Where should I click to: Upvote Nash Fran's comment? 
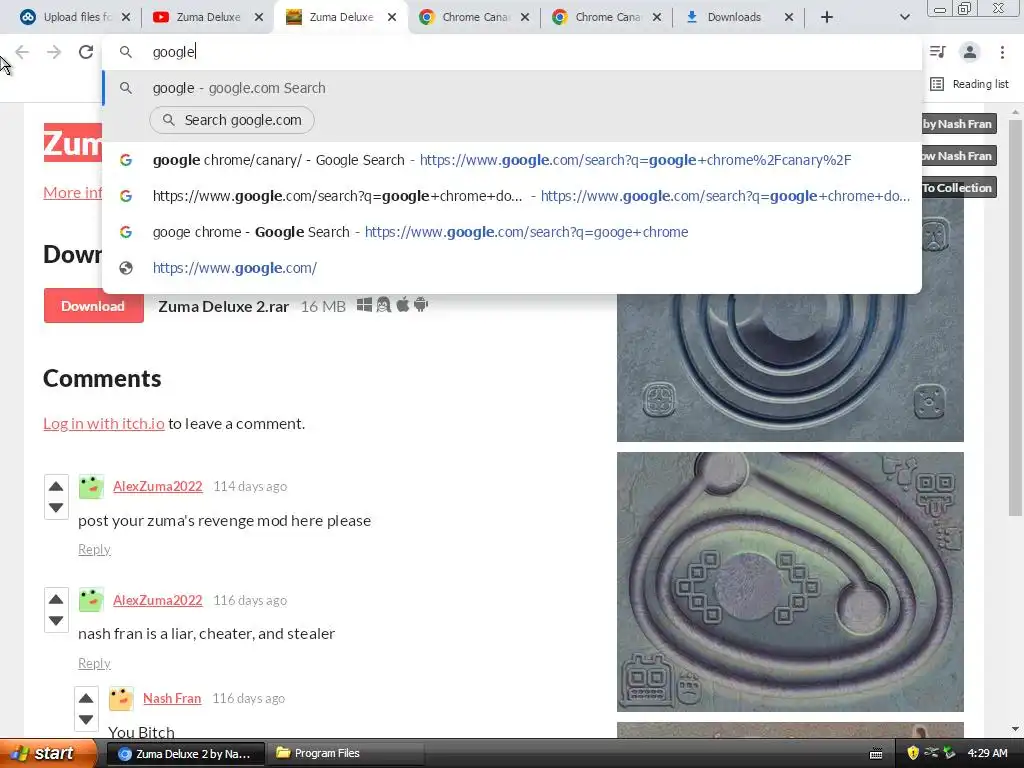[86, 698]
